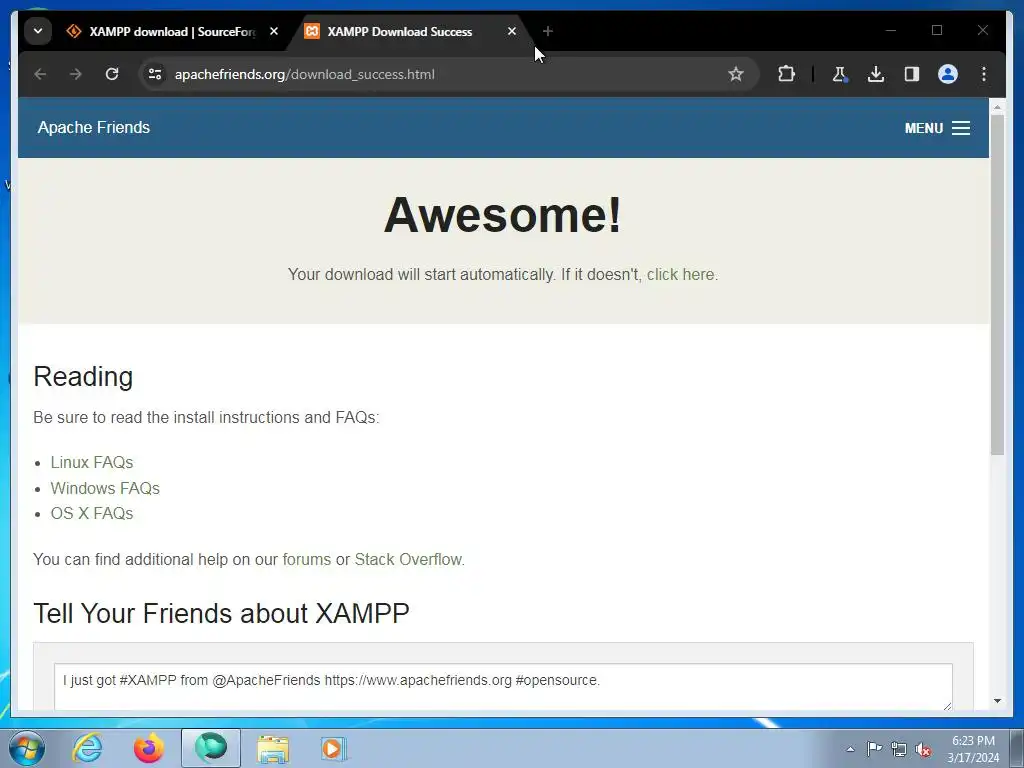
Task: Reload the current page
Action: (x=112, y=74)
